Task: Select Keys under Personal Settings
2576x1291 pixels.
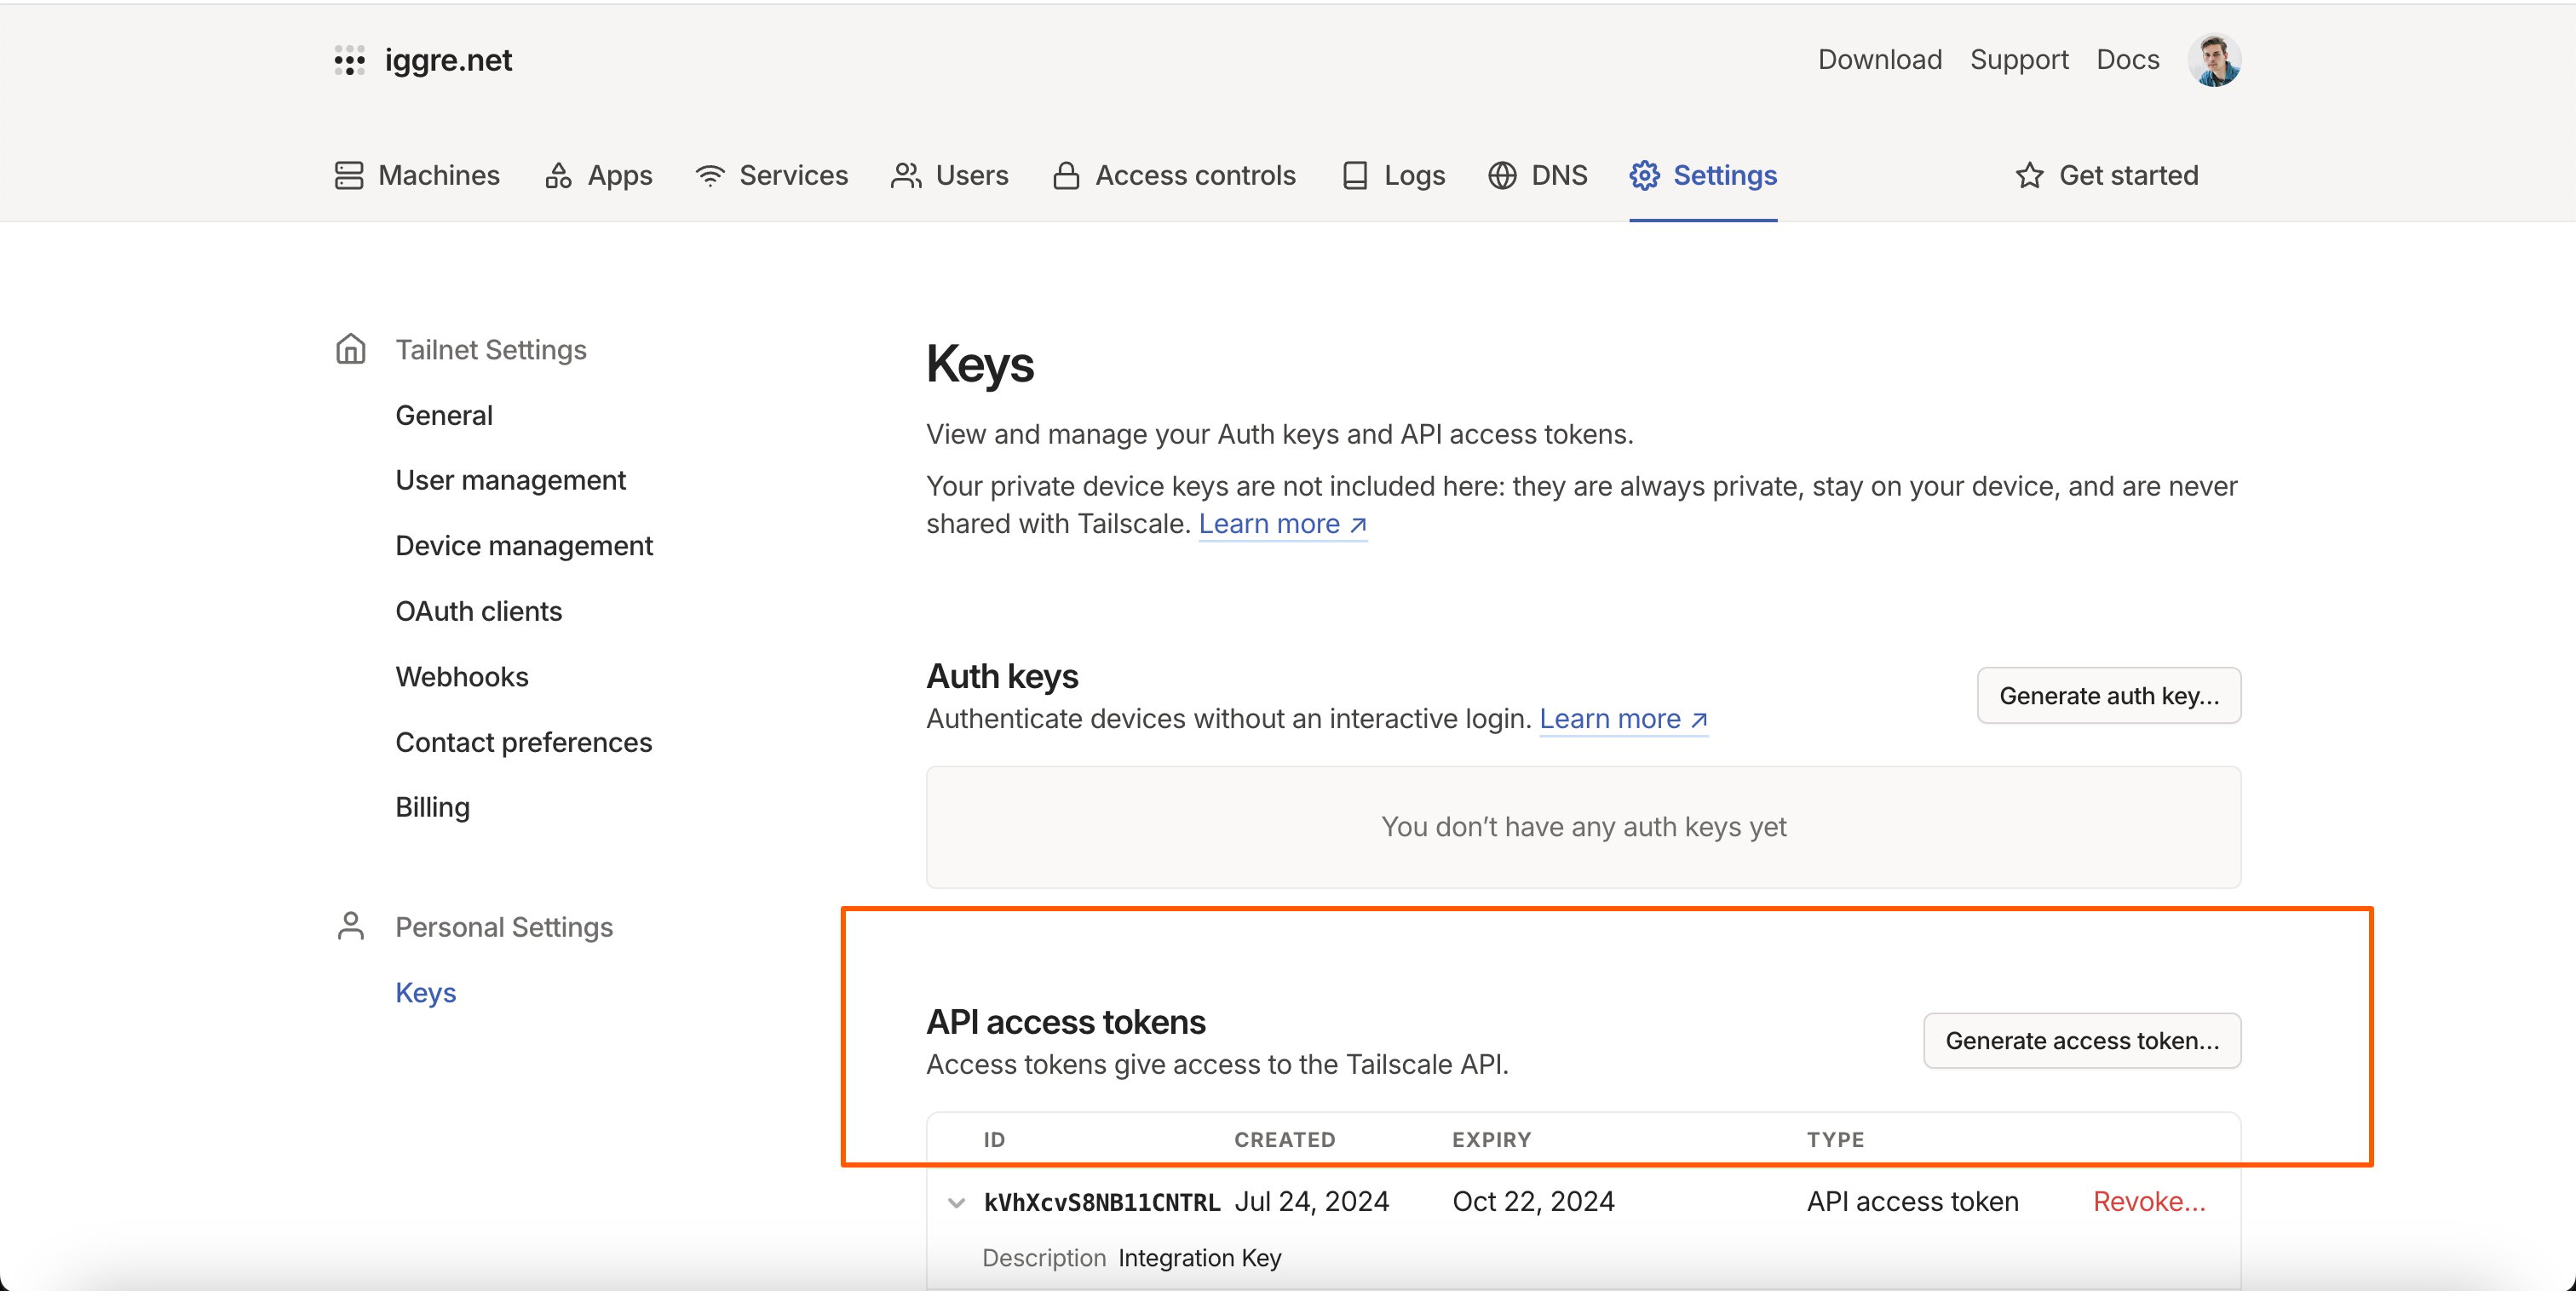Action: [426, 992]
